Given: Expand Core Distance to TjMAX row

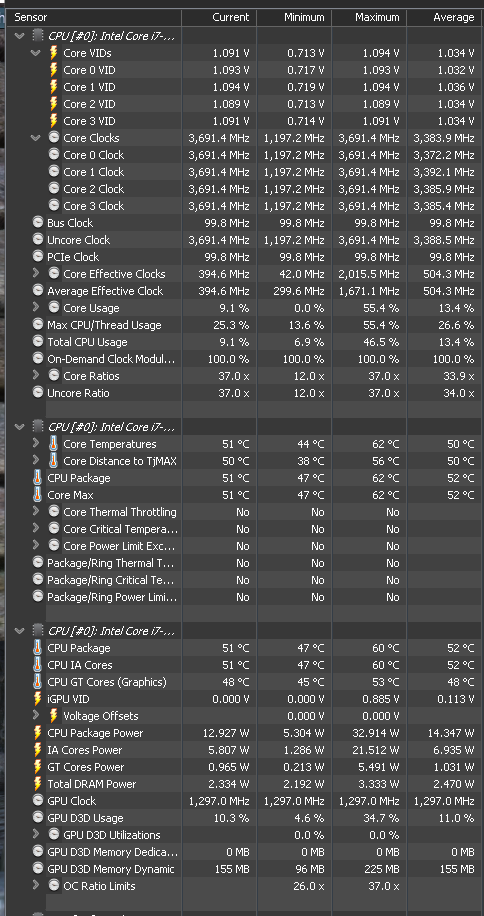Looking at the screenshot, I should click(36, 460).
